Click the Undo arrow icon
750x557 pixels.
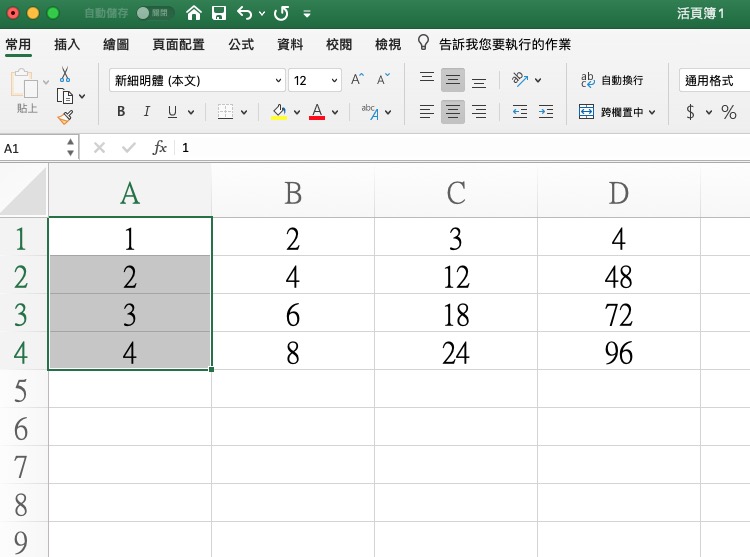(245, 14)
